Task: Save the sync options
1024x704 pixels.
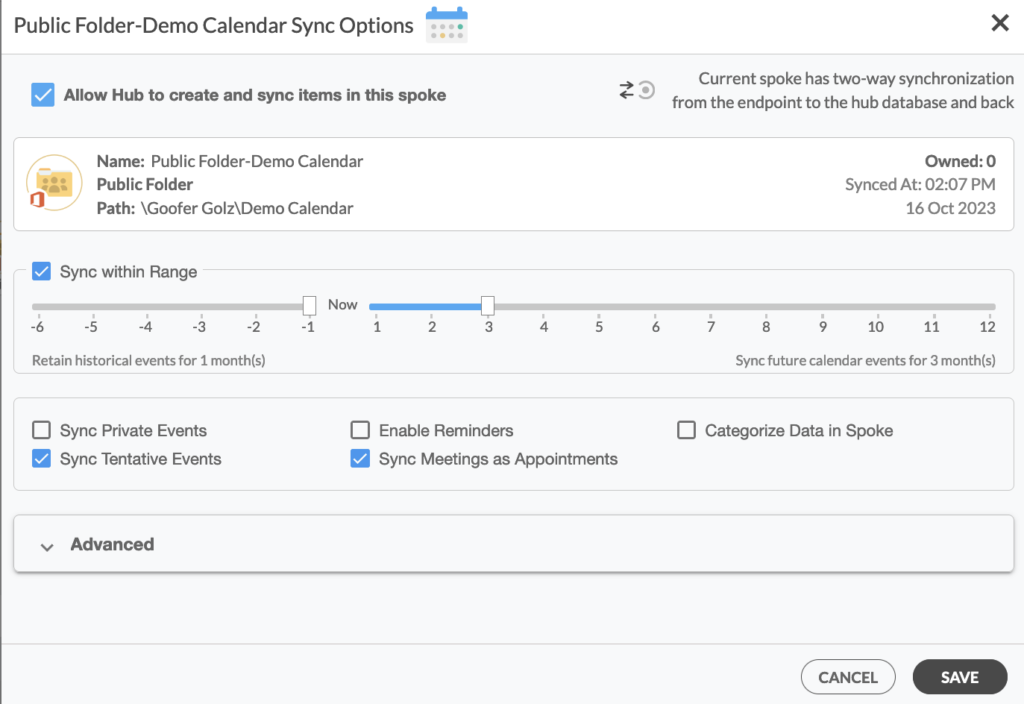Action: (x=959, y=677)
